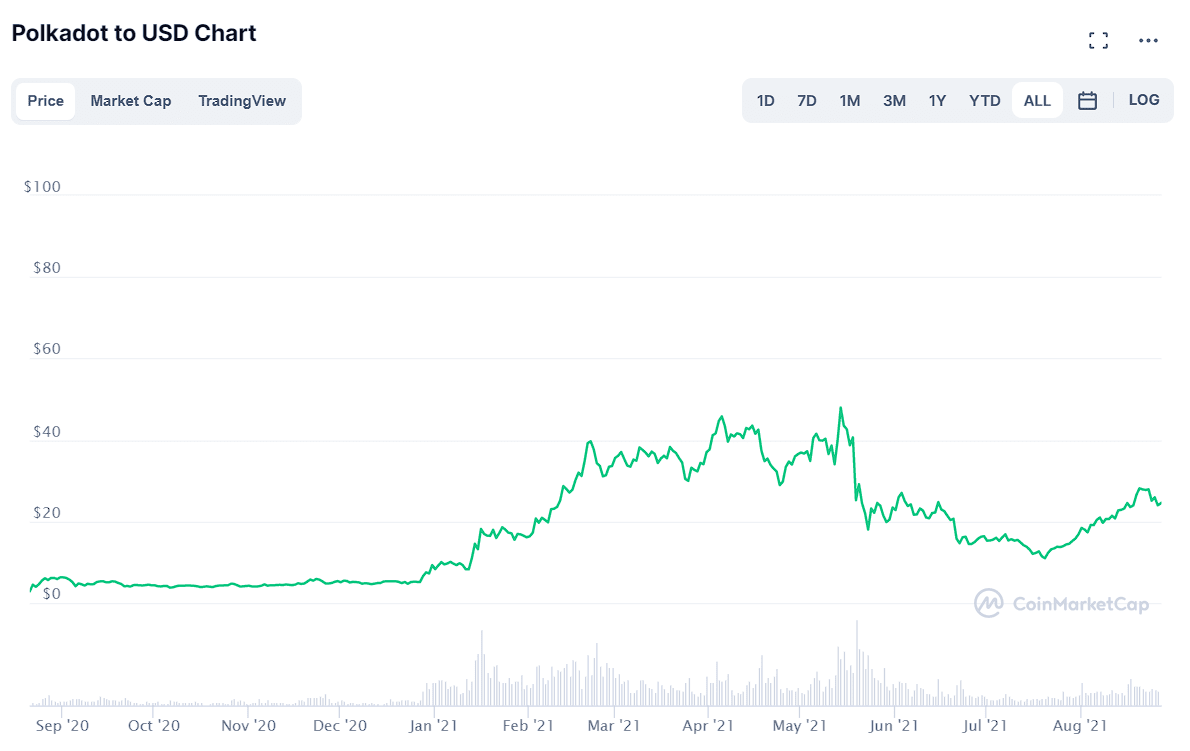Show the 1Y time range

937,101
